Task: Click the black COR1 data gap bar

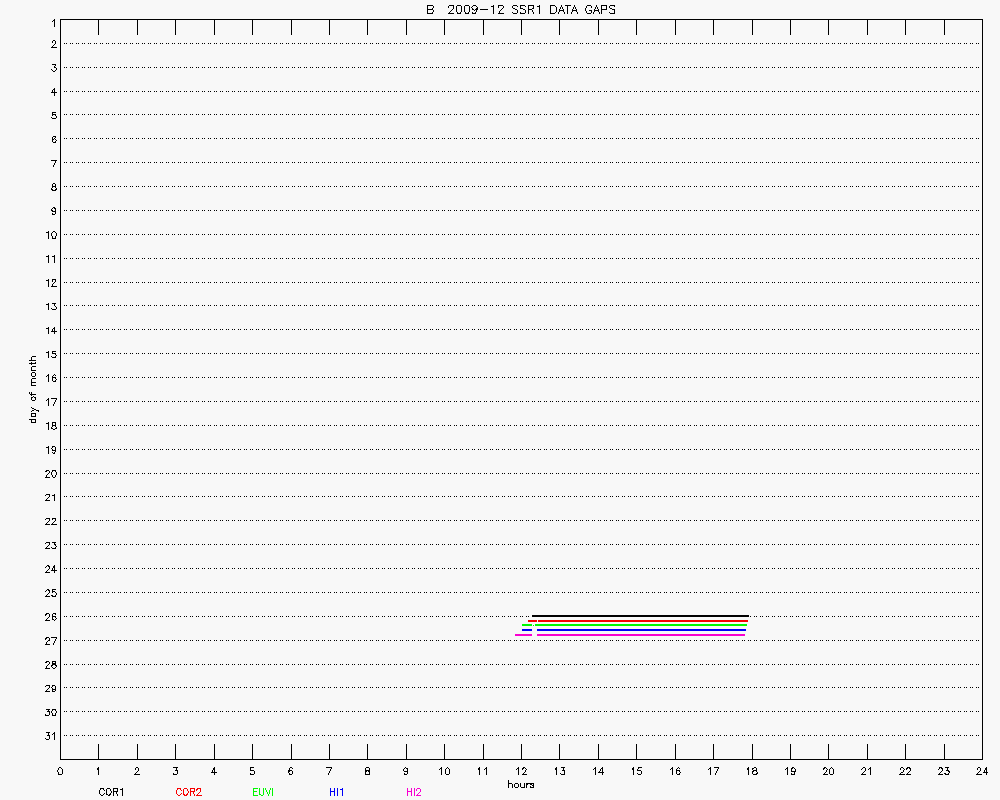Action: pos(640,616)
